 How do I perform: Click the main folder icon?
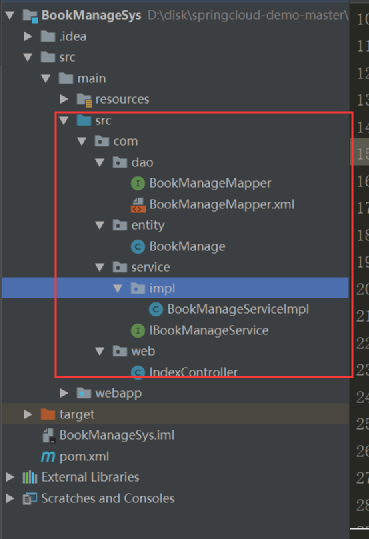pyautogui.click(x=66, y=78)
